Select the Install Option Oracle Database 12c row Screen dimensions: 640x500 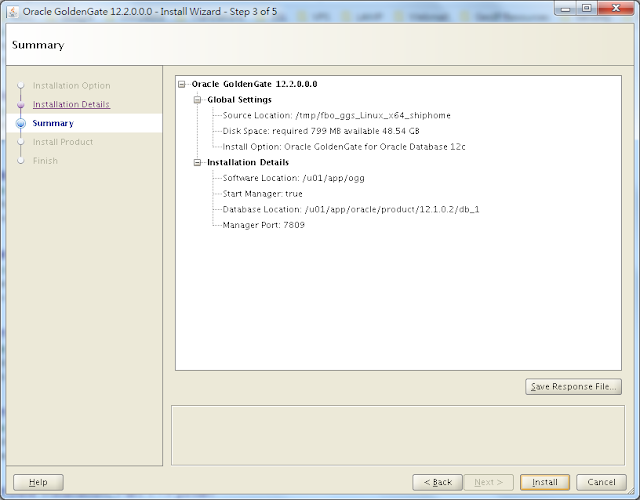click(344, 147)
